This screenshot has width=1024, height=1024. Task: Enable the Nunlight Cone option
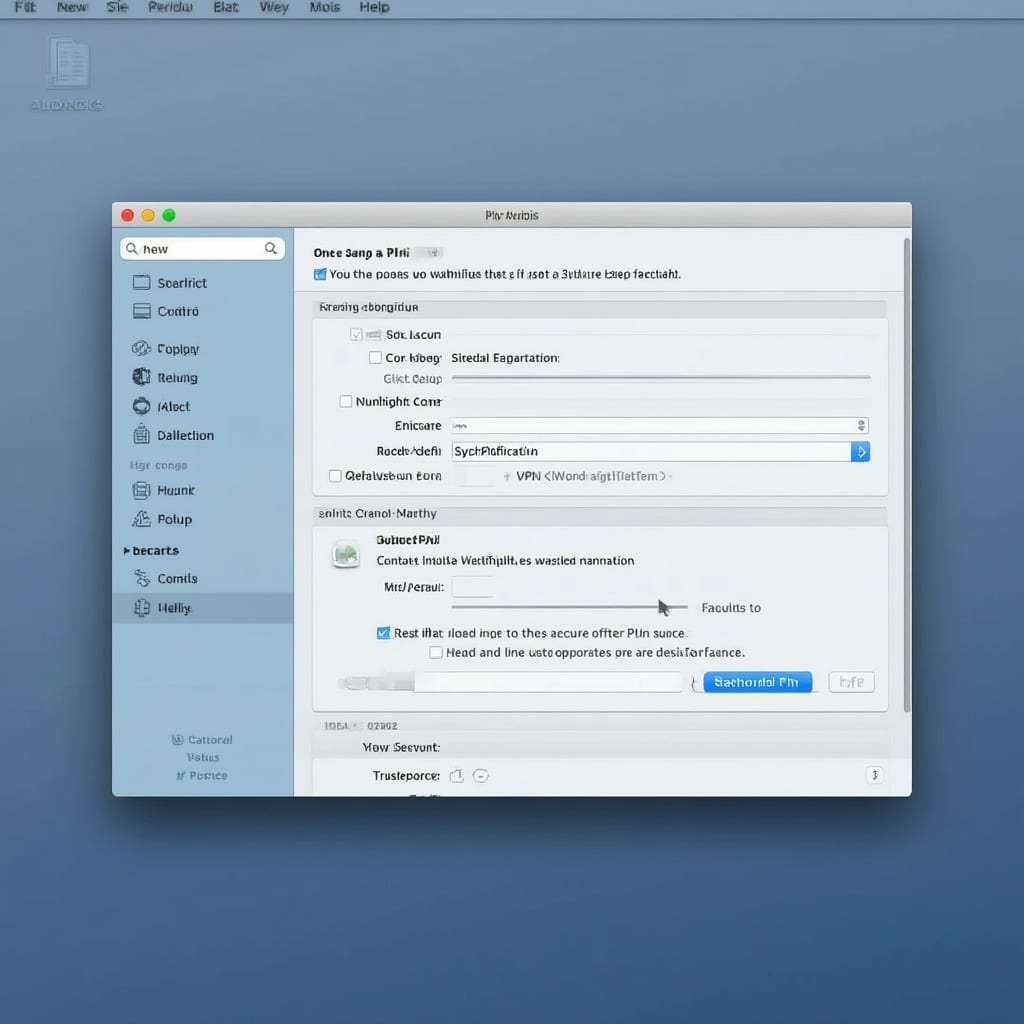[345, 401]
